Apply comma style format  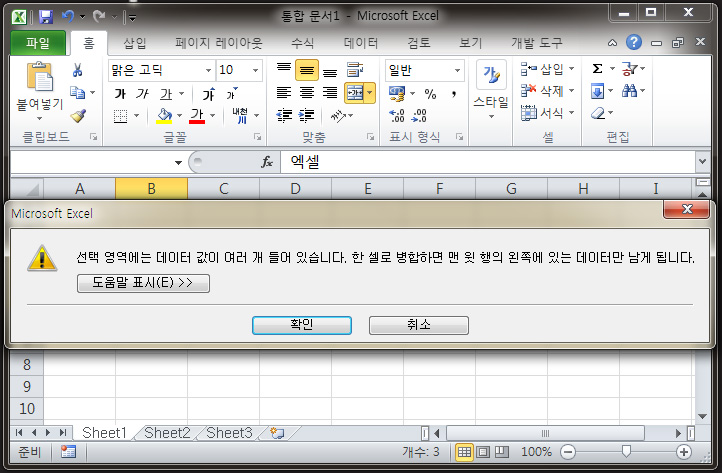pyautogui.click(x=454, y=93)
